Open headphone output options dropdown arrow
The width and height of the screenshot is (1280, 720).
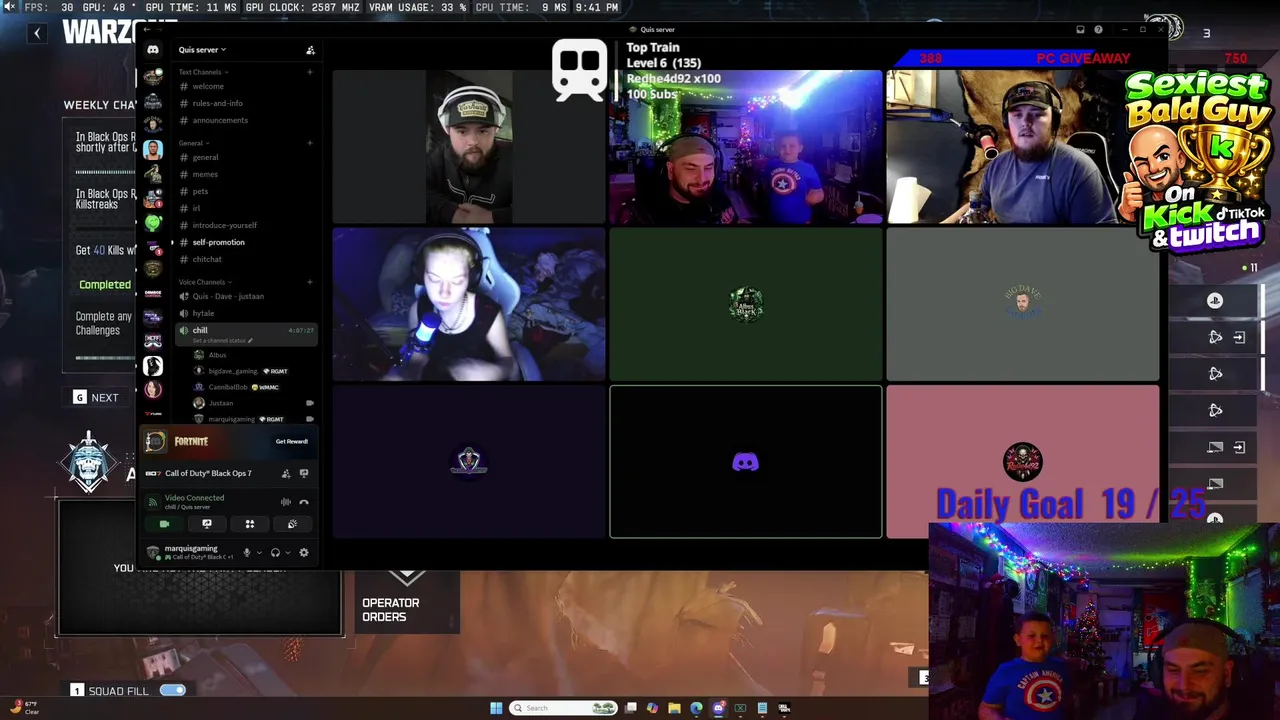(287, 552)
